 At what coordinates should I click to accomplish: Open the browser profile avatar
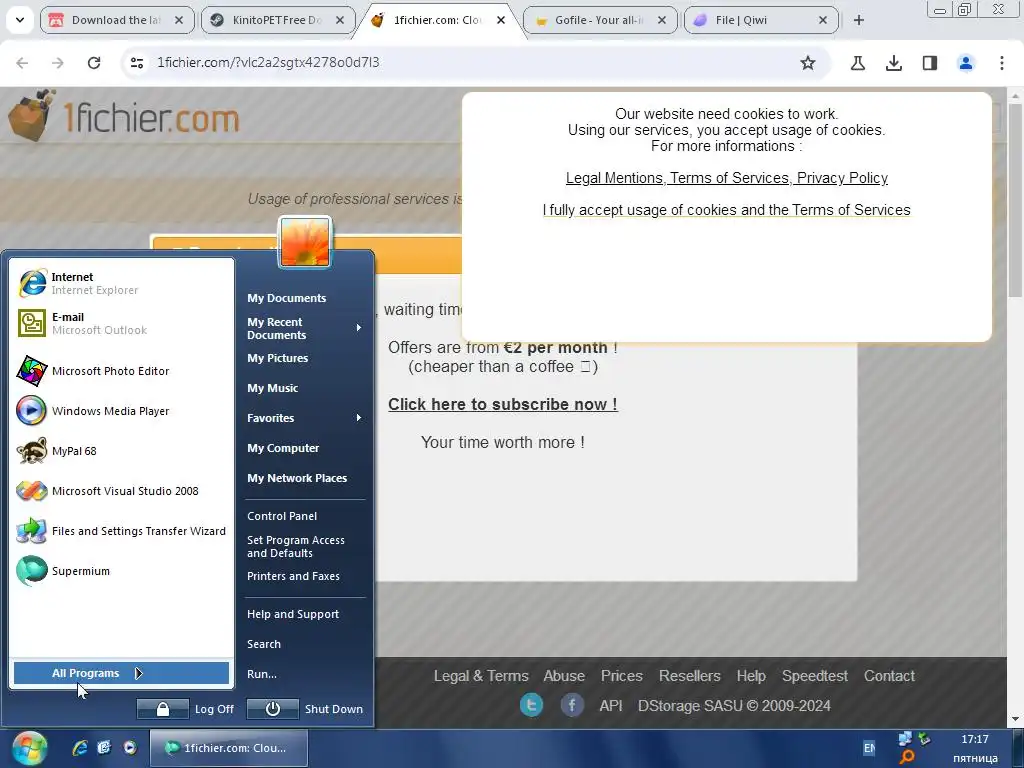coord(965,63)
